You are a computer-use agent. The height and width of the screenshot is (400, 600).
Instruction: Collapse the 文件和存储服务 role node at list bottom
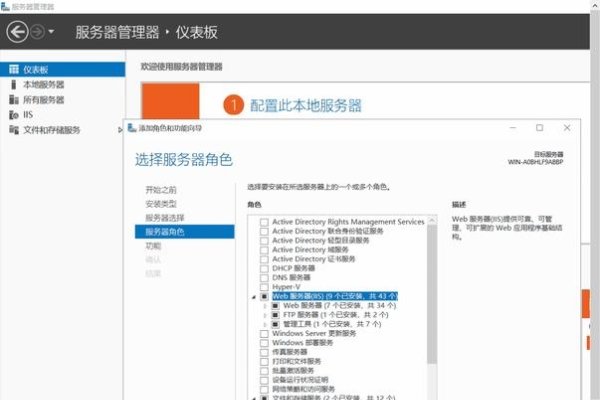(x=254, y=398)
